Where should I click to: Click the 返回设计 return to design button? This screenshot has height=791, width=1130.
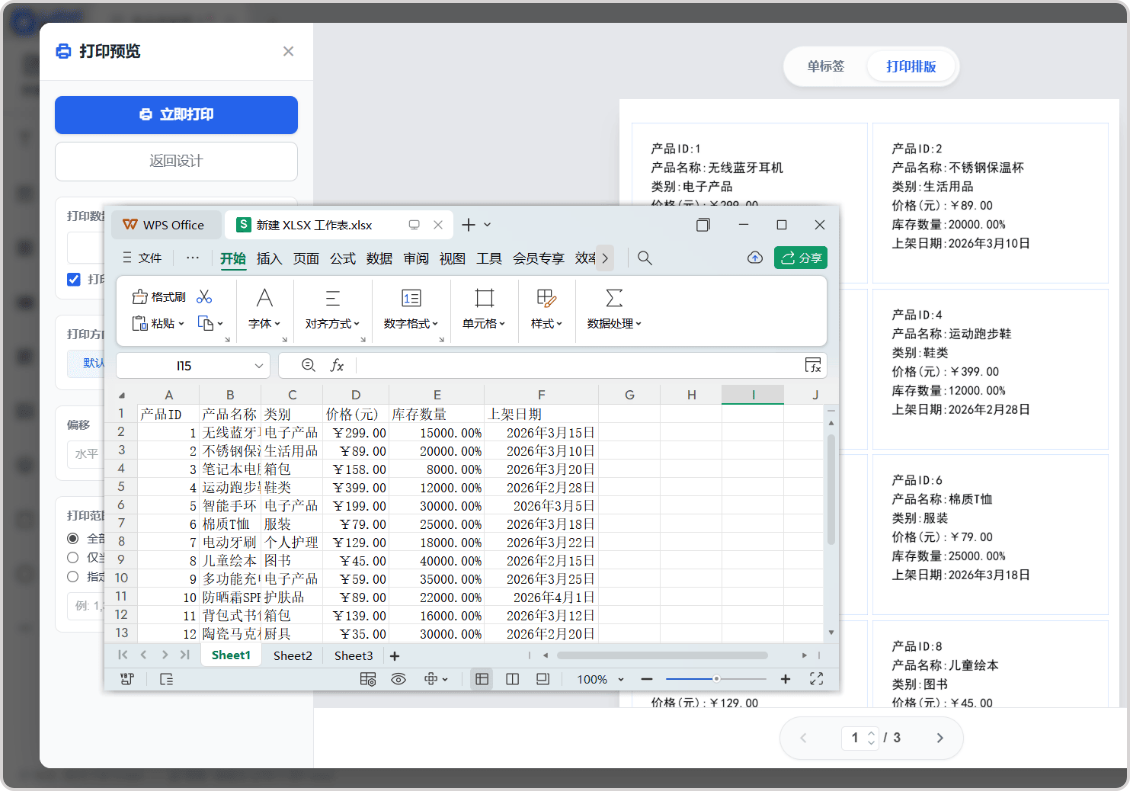tap(176, 161)
